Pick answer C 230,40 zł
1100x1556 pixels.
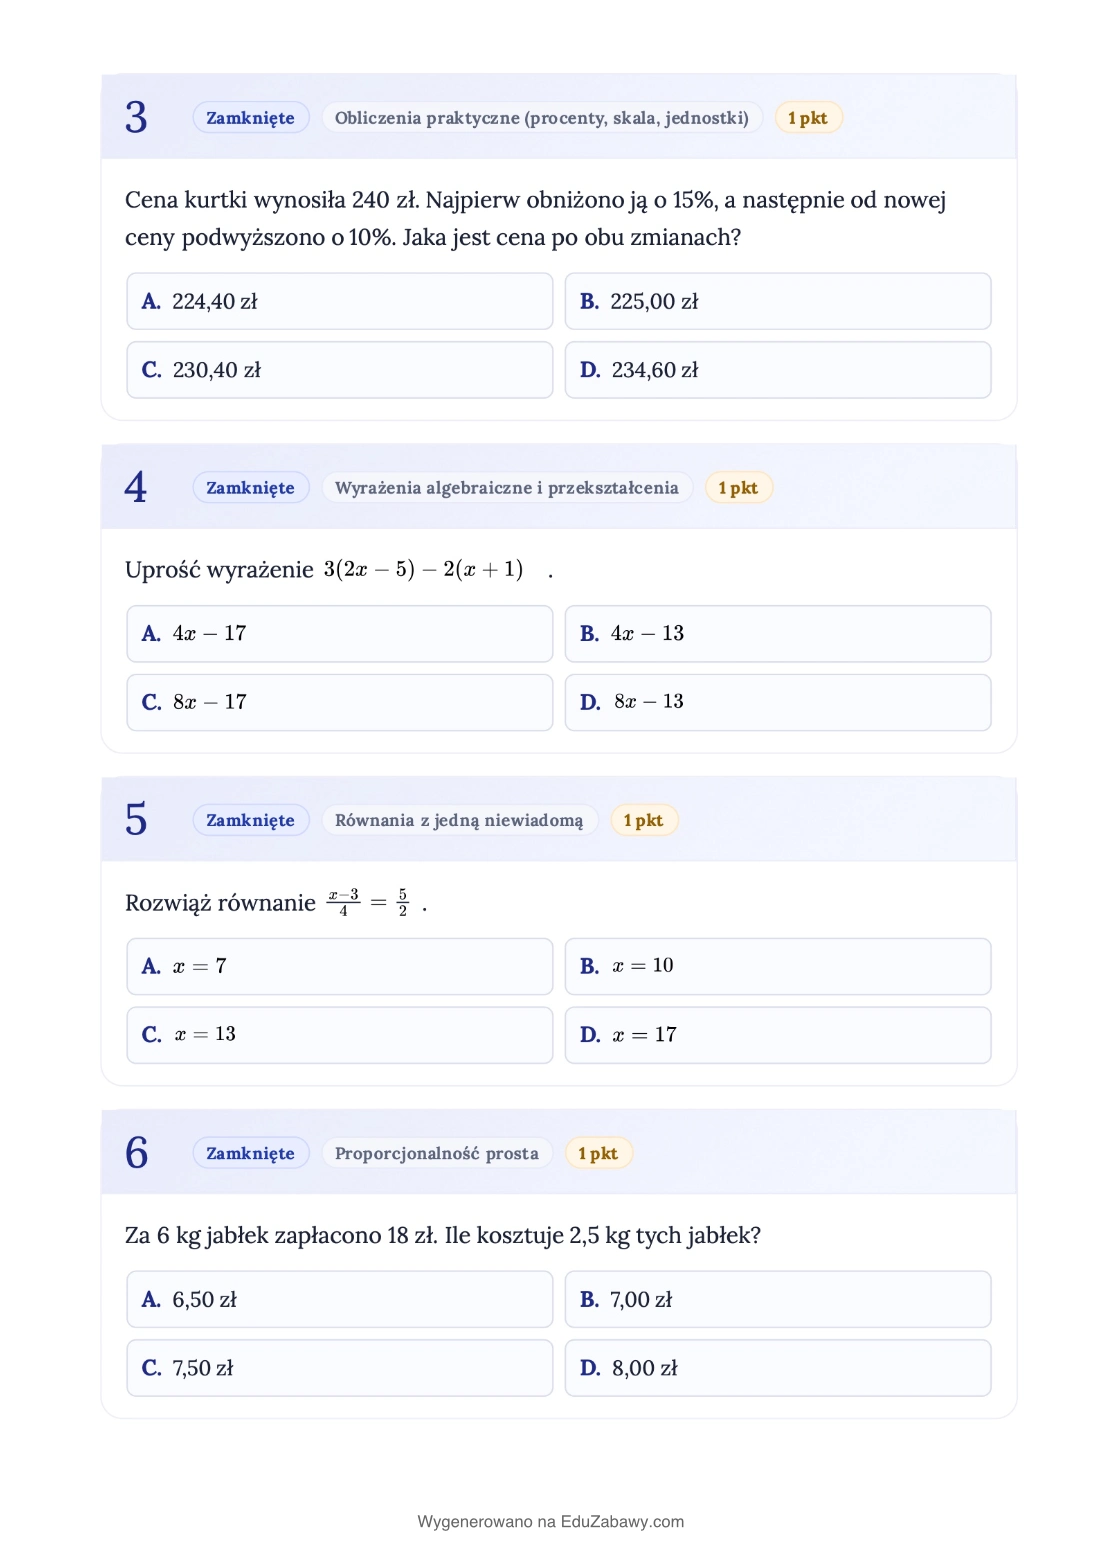point(339,370)
